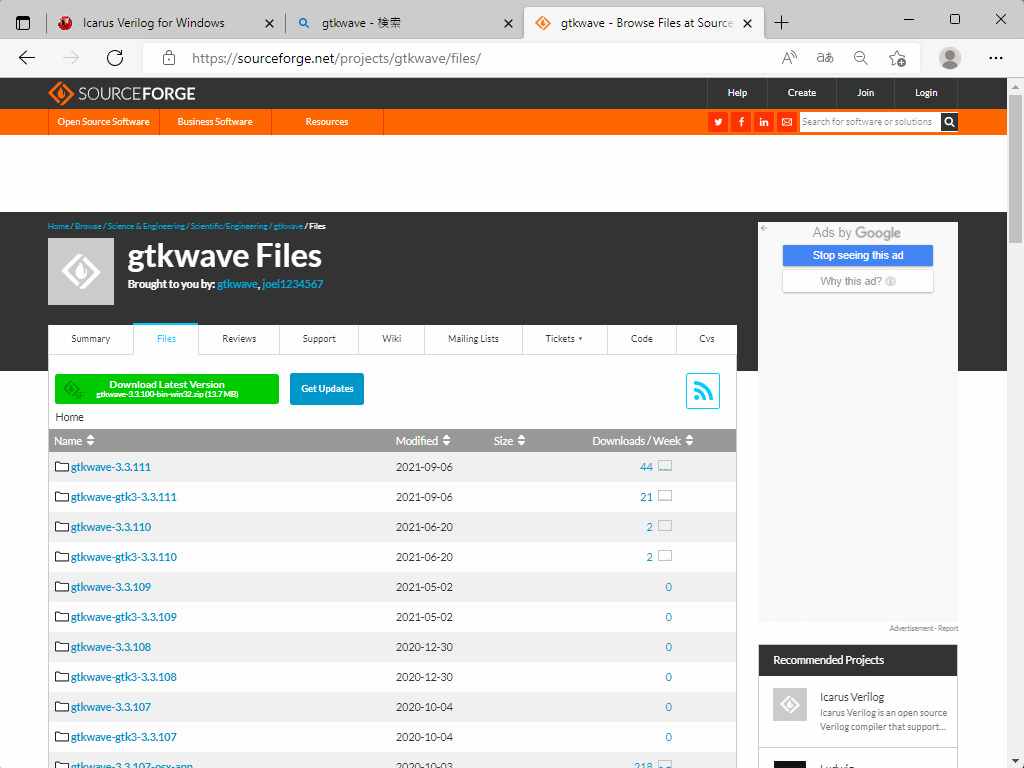Click the zoom out magnifier icon
This screenshot has height=768, width=1024.
click(861, 58)
